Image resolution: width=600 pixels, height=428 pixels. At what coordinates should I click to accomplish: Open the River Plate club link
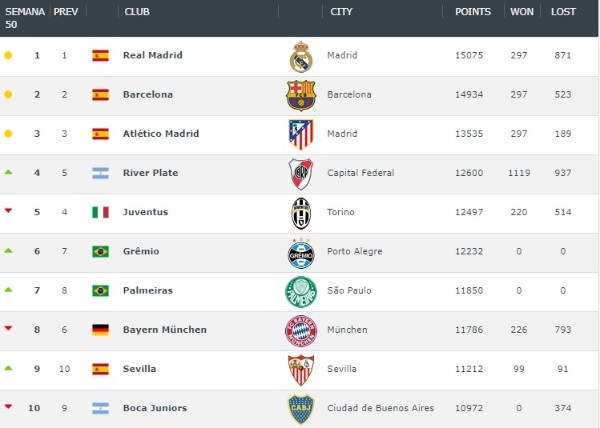coord(150,173)
